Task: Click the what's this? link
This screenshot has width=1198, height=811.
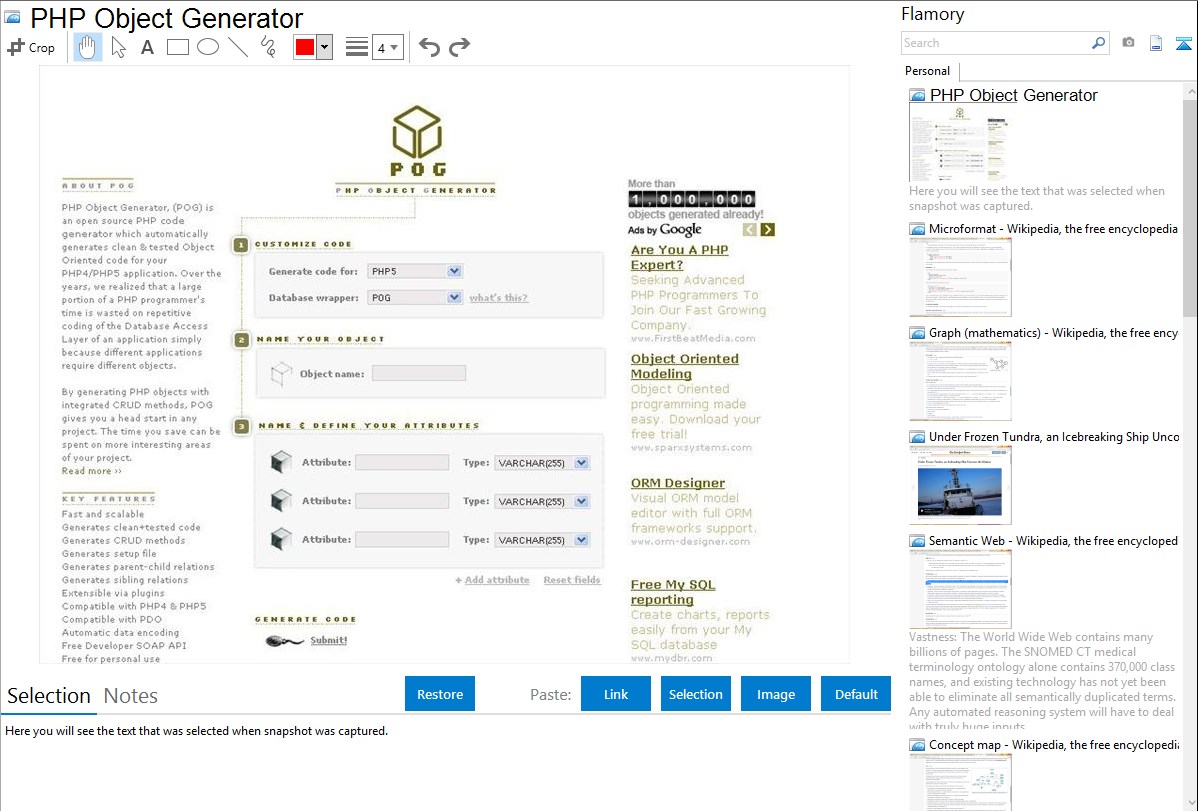Action: [x=498, y=297]
